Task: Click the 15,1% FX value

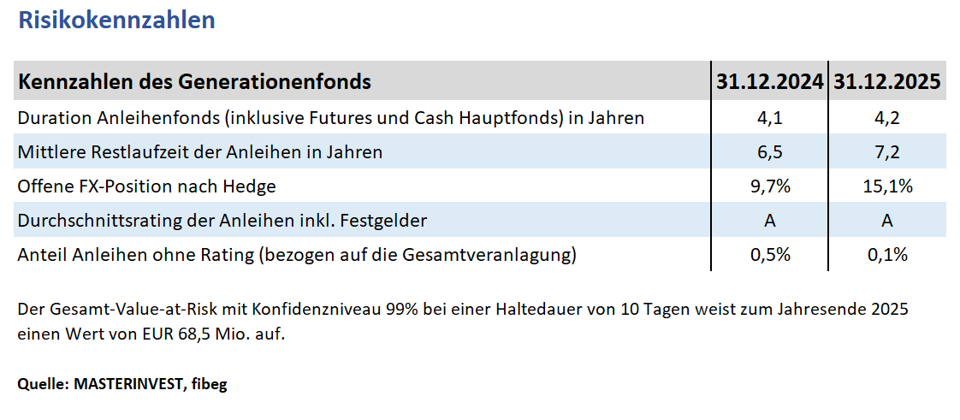Action: point(887,186)
